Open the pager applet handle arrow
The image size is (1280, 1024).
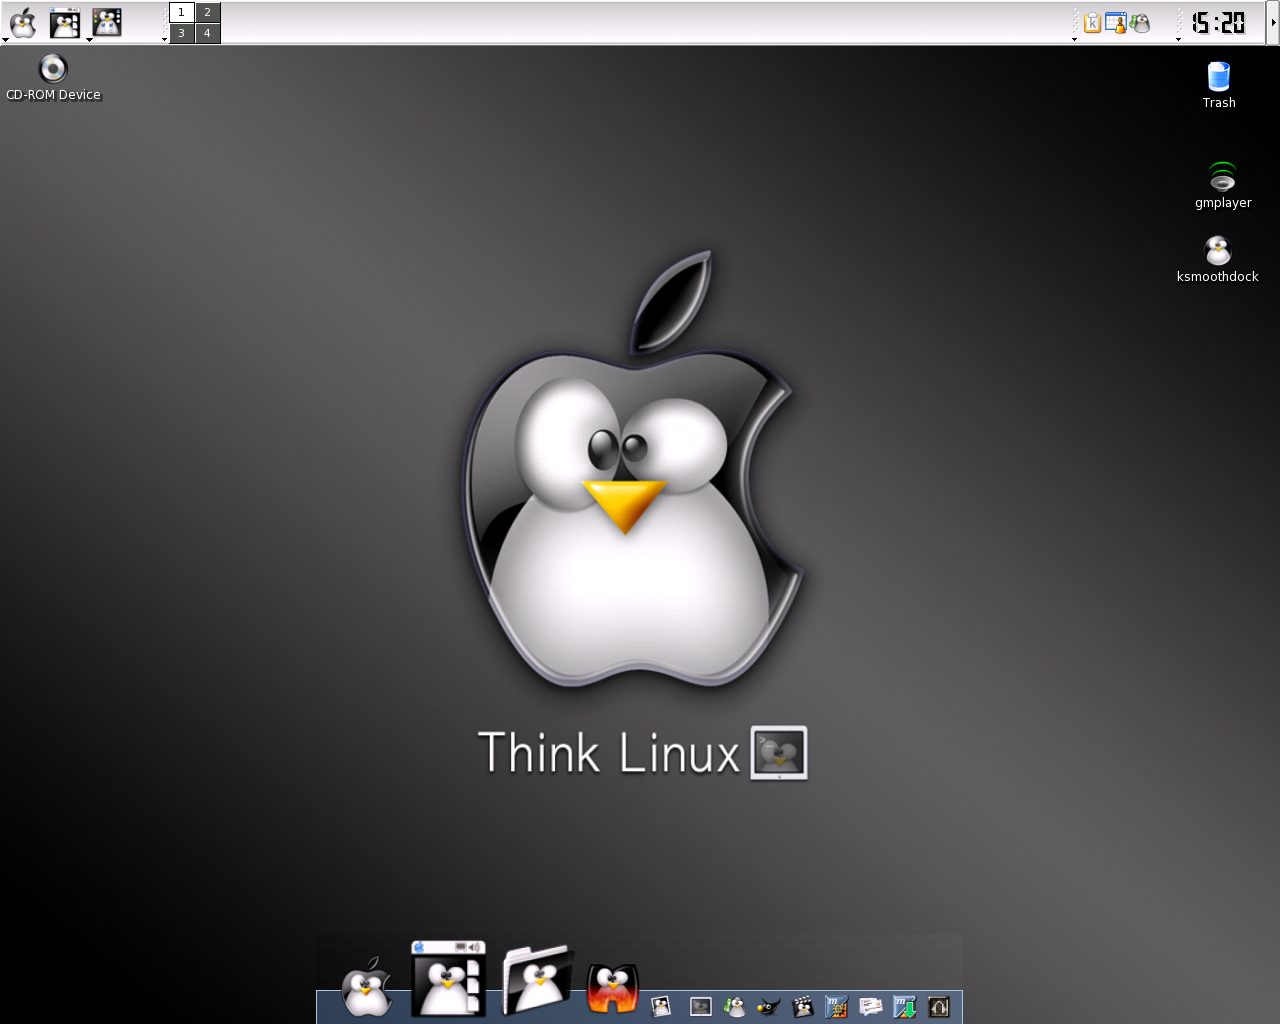(164, 39)
